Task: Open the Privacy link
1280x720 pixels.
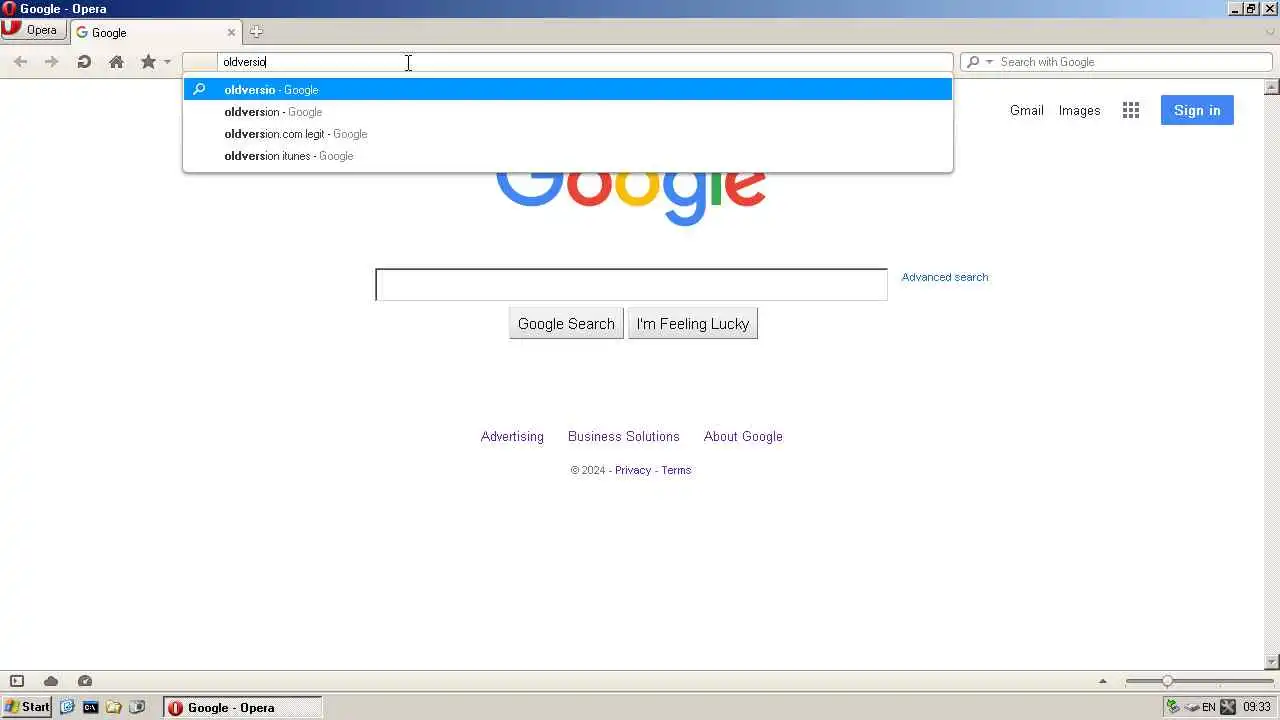Action: [x=633, y=470]
